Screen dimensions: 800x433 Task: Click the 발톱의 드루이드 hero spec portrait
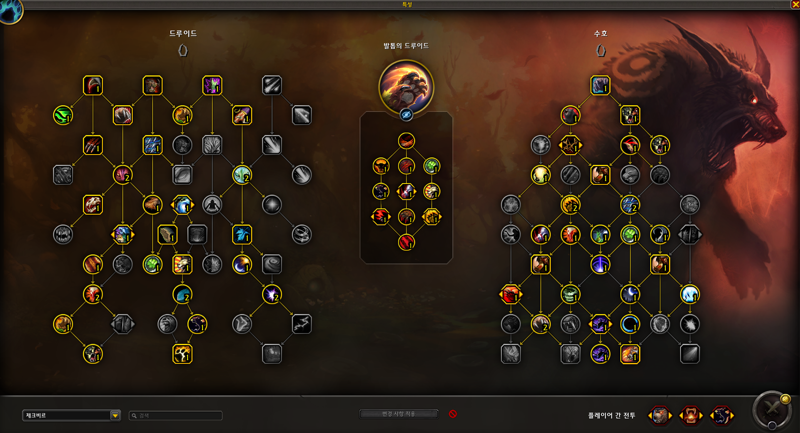(x=406, y=87)
